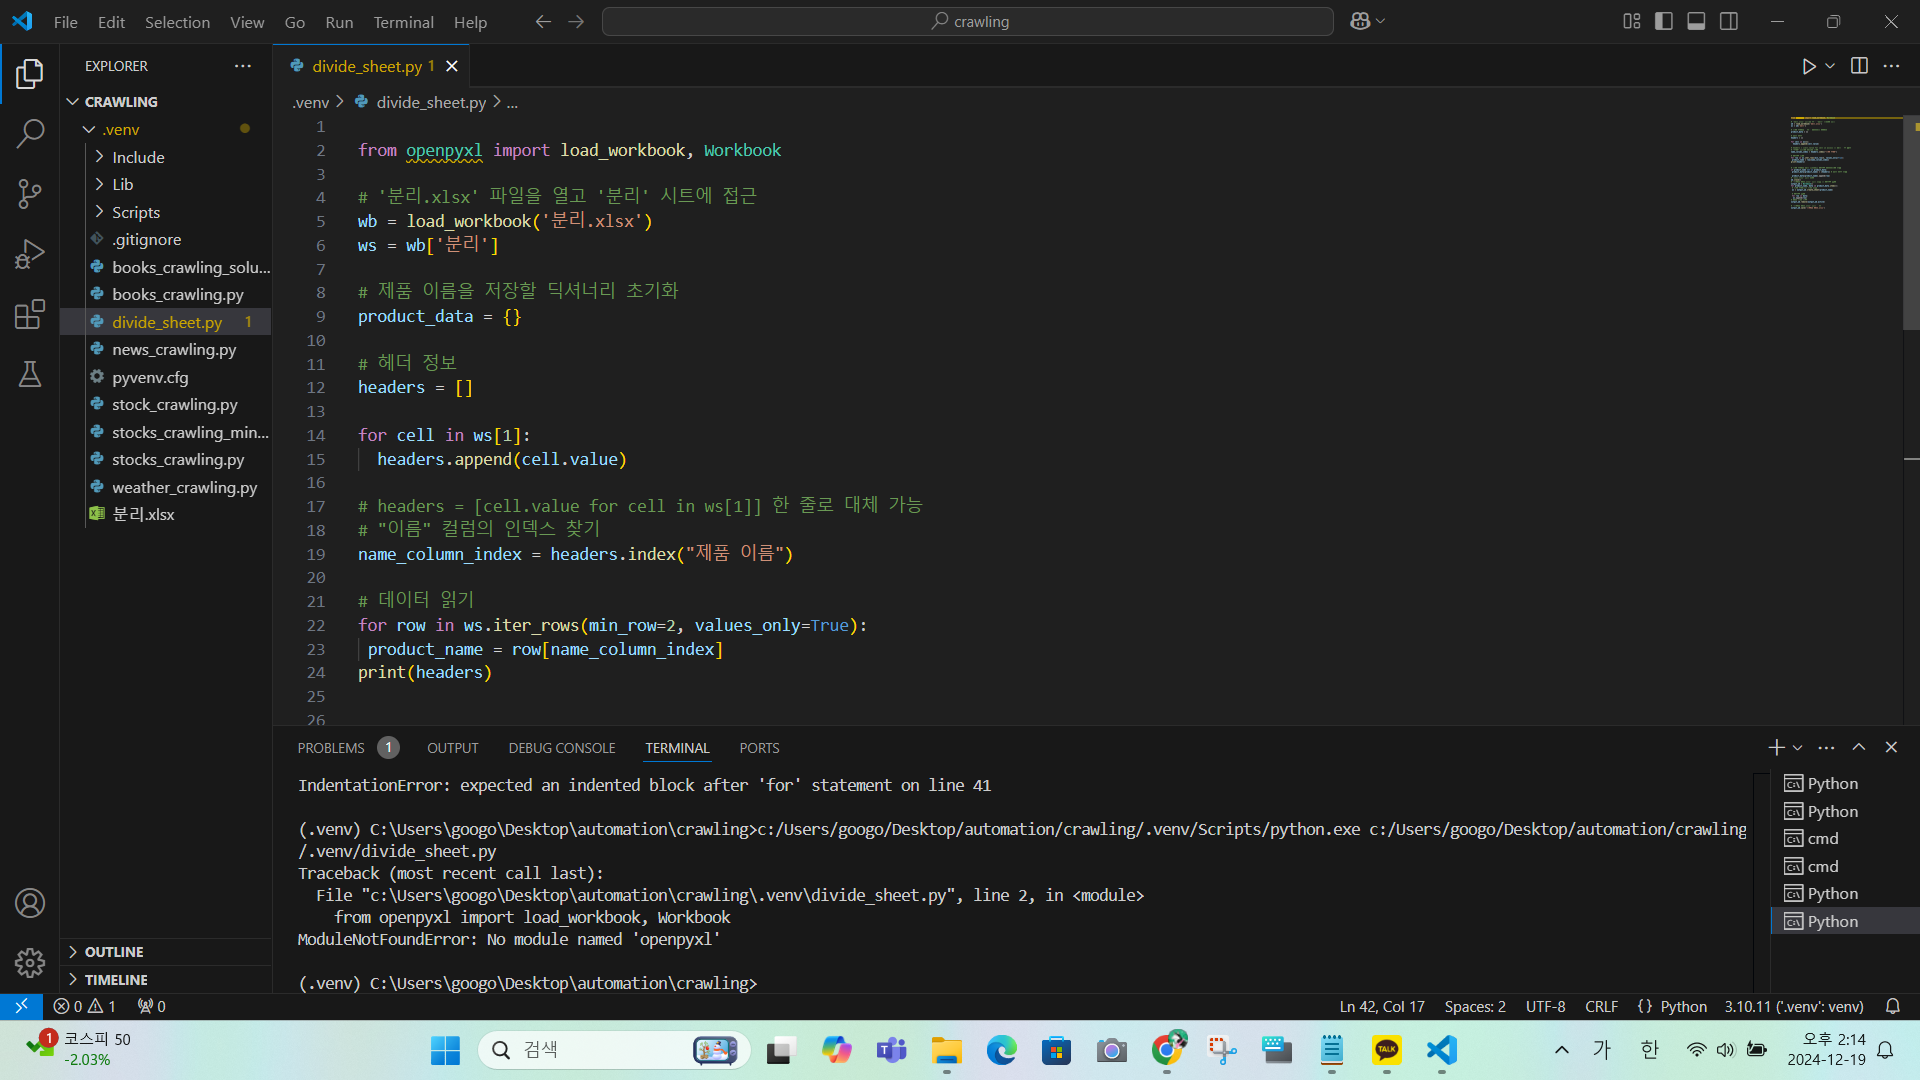Change file encoding UTF-8

(x=1545, y=1006)
